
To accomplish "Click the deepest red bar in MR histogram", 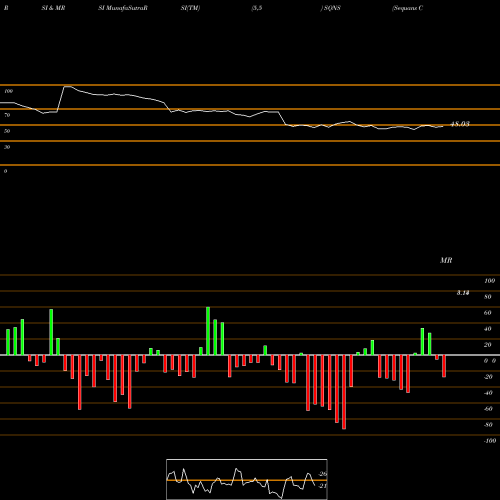I will [344, 392].
